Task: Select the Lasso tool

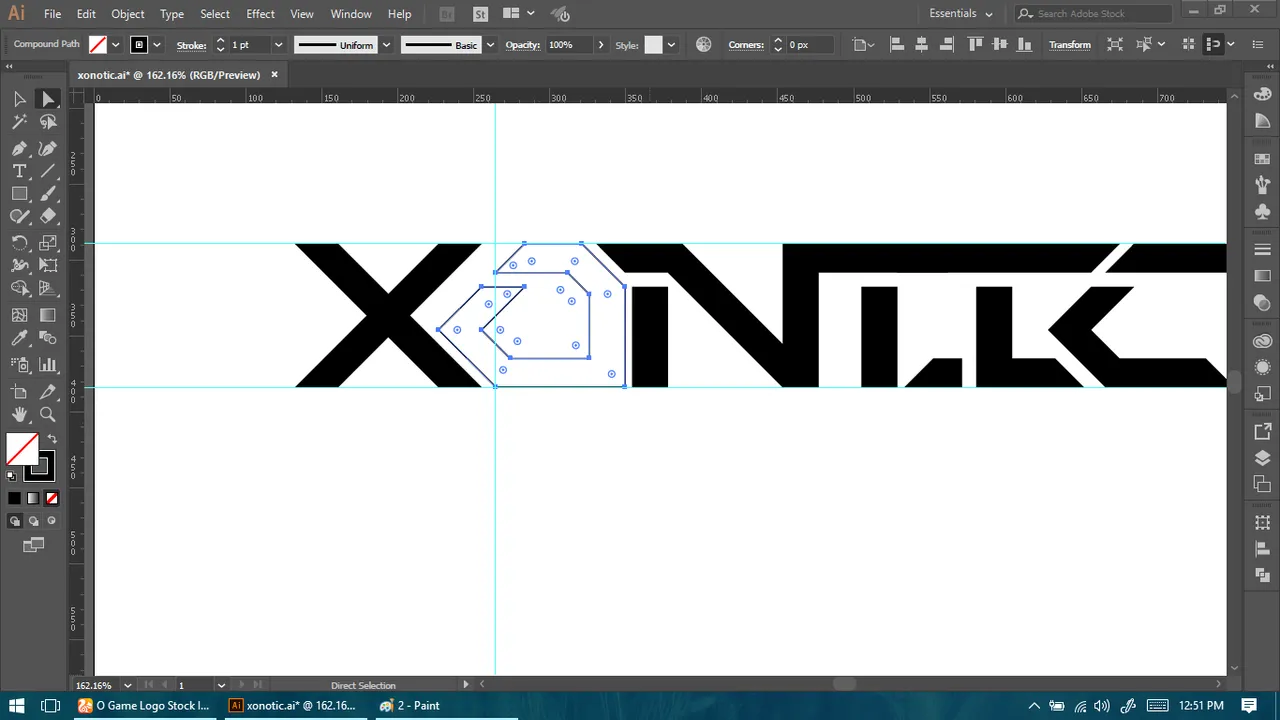Action: pos(47,122)
